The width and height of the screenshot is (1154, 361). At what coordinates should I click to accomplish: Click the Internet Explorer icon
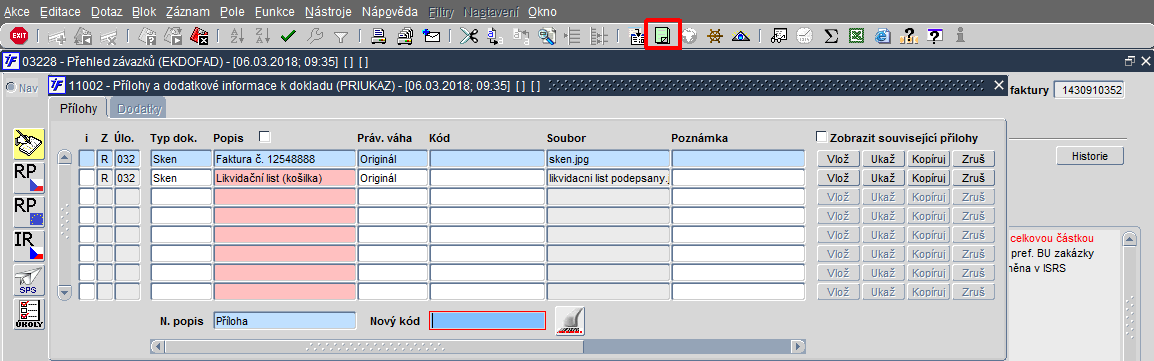[883, 35]
